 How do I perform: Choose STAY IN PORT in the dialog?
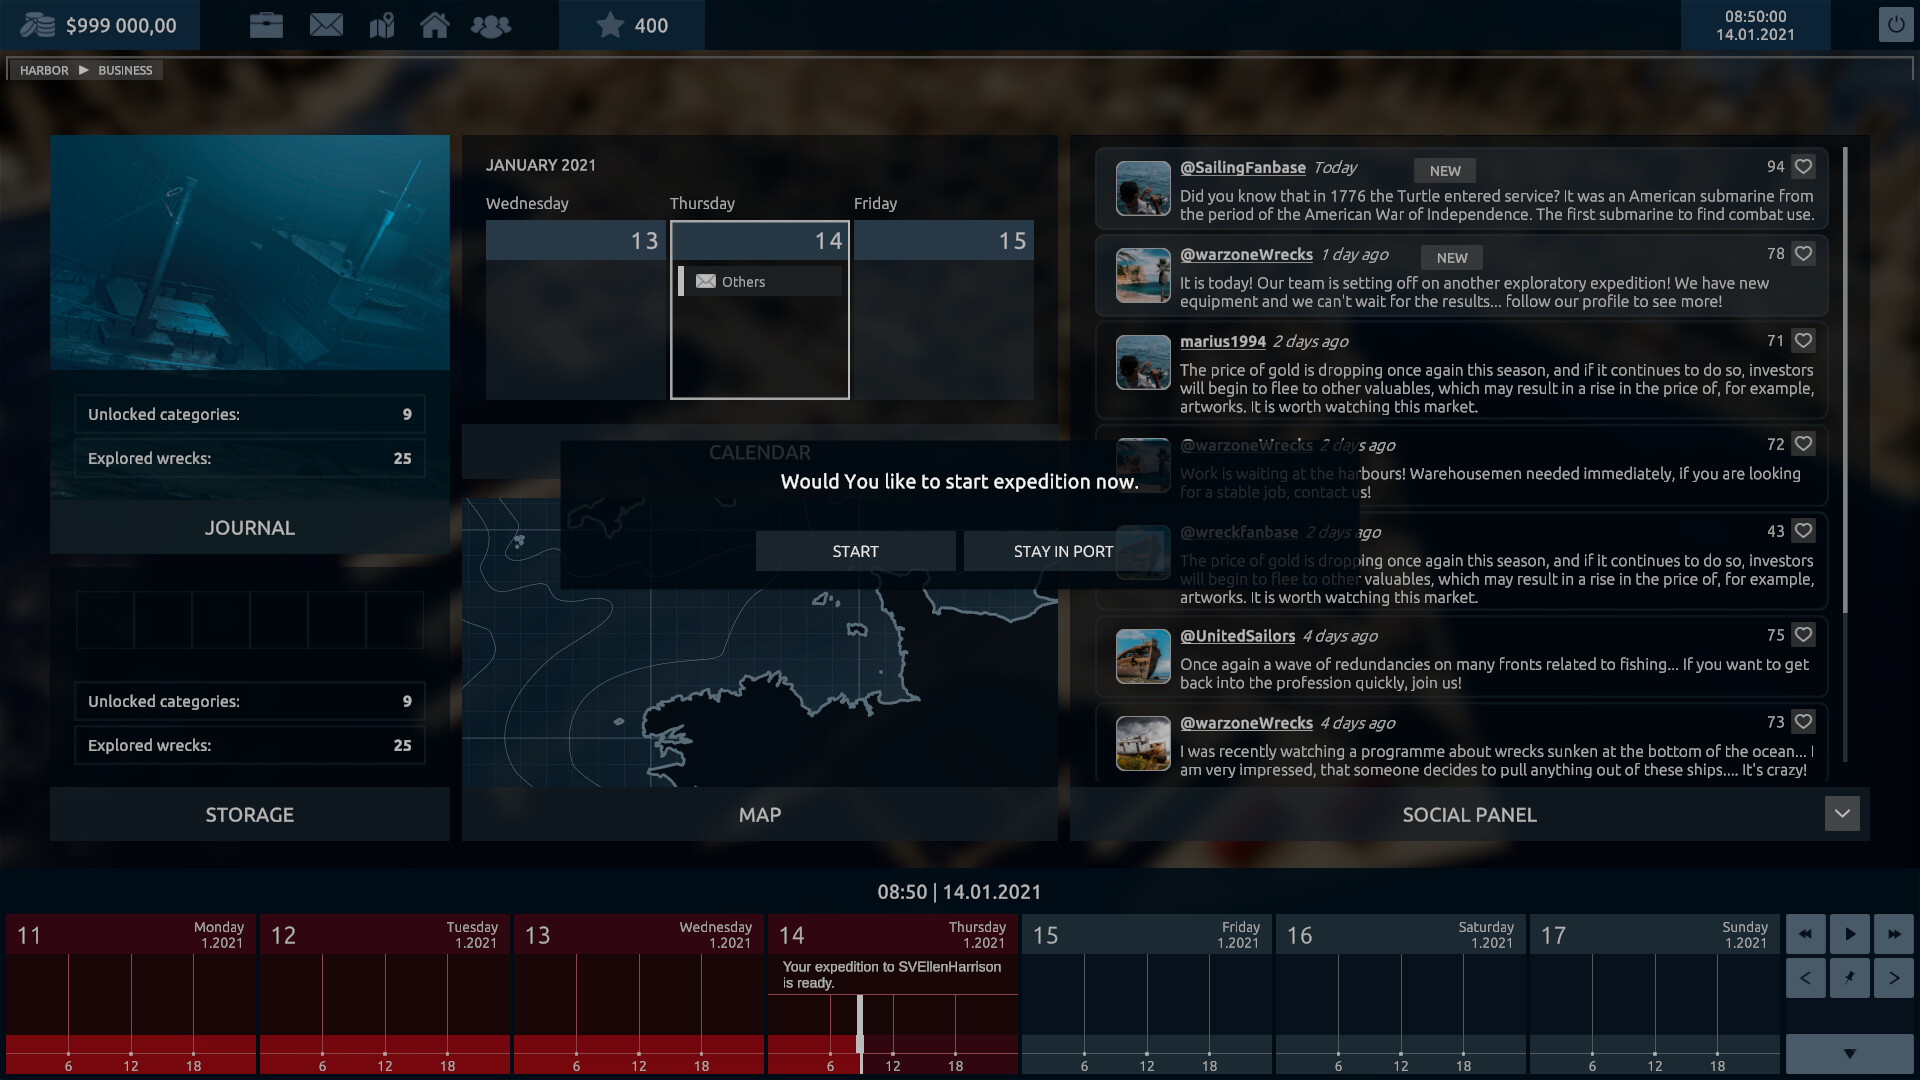coord(1062,550)
